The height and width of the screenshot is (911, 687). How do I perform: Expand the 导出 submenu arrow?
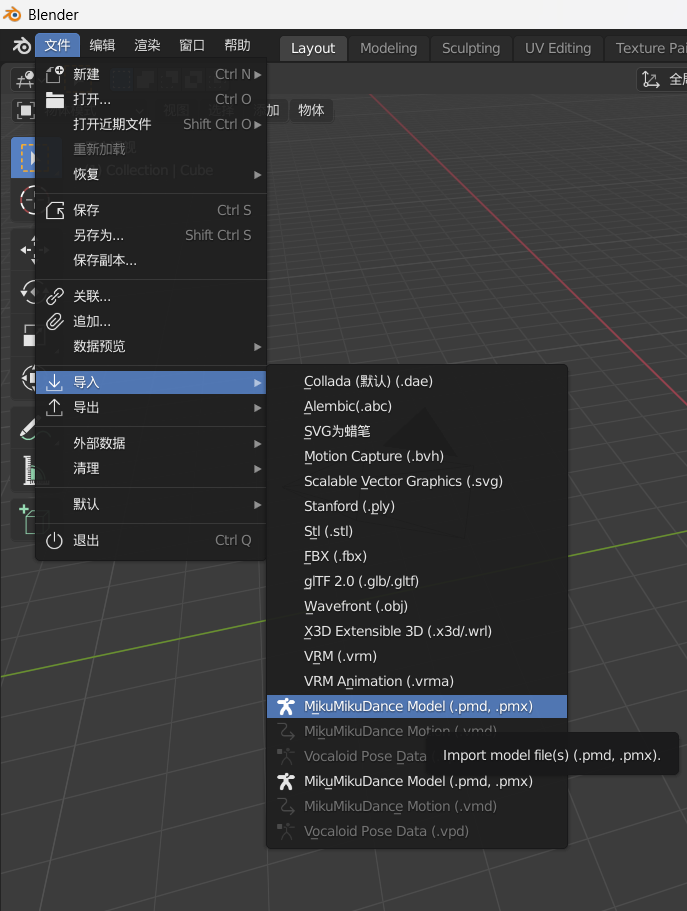click(x=257, y=408)
